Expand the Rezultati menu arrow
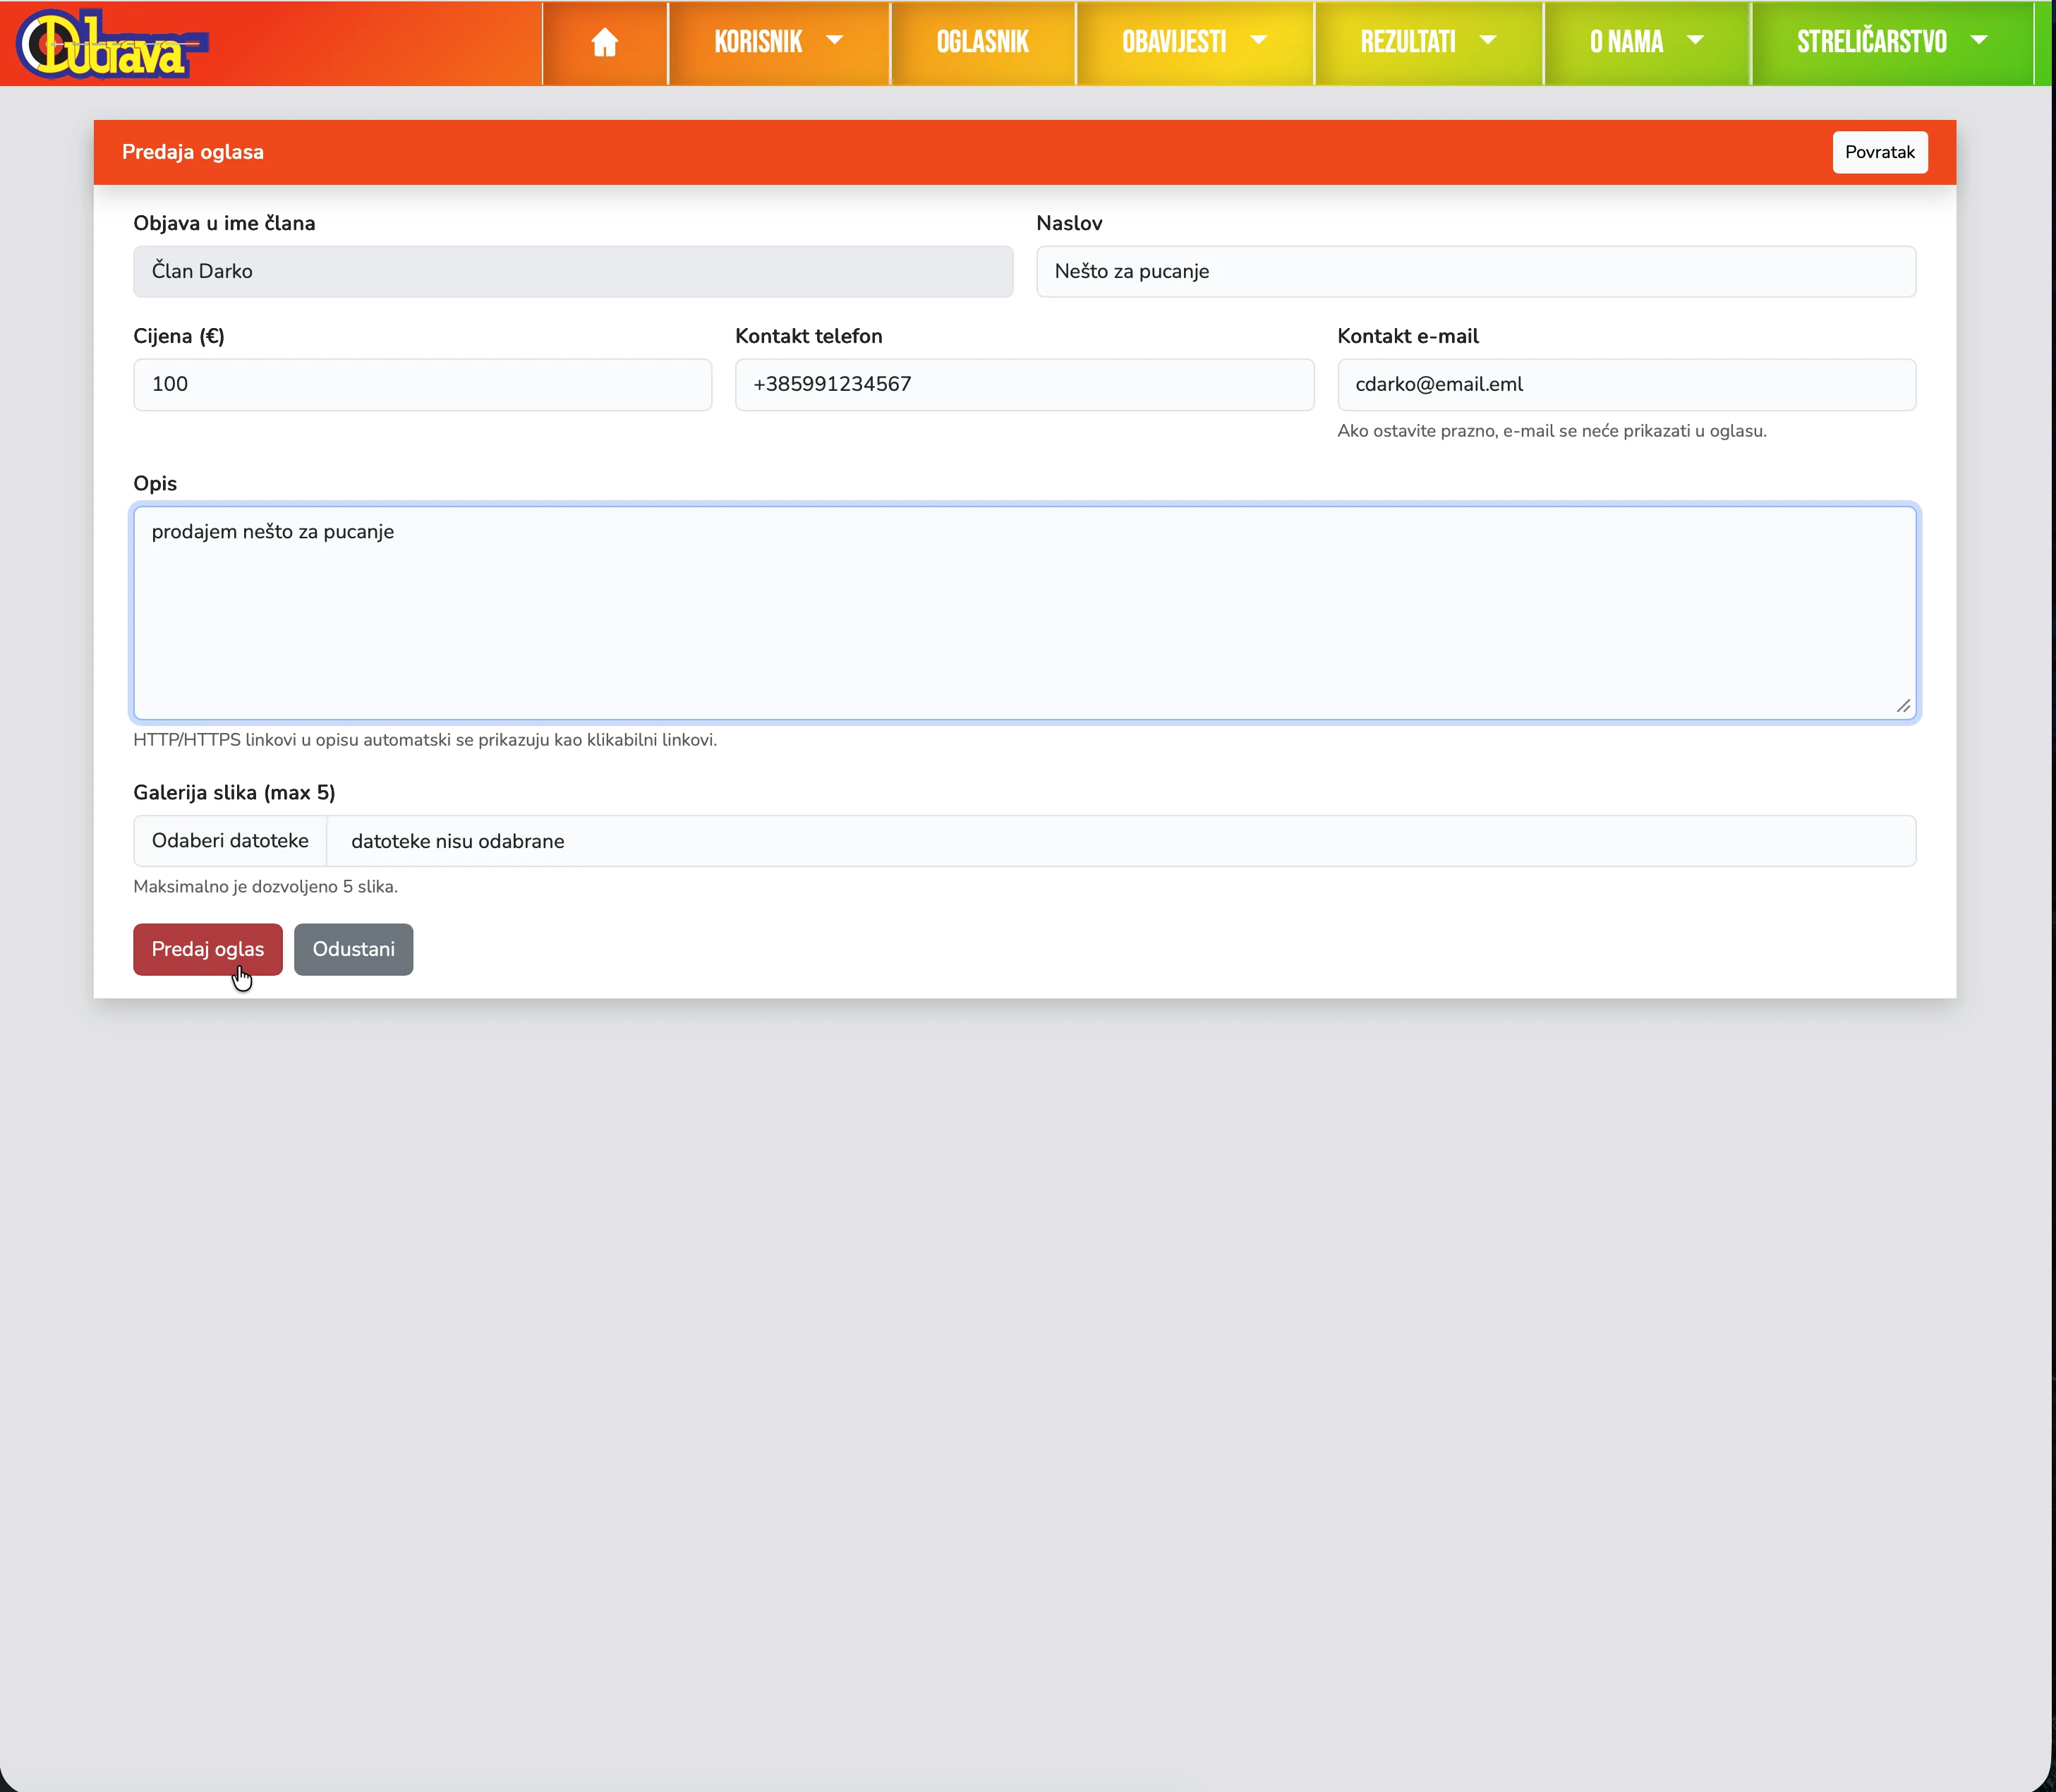The height and width of the screenshot is (1792, 2056). point(1487,41)
